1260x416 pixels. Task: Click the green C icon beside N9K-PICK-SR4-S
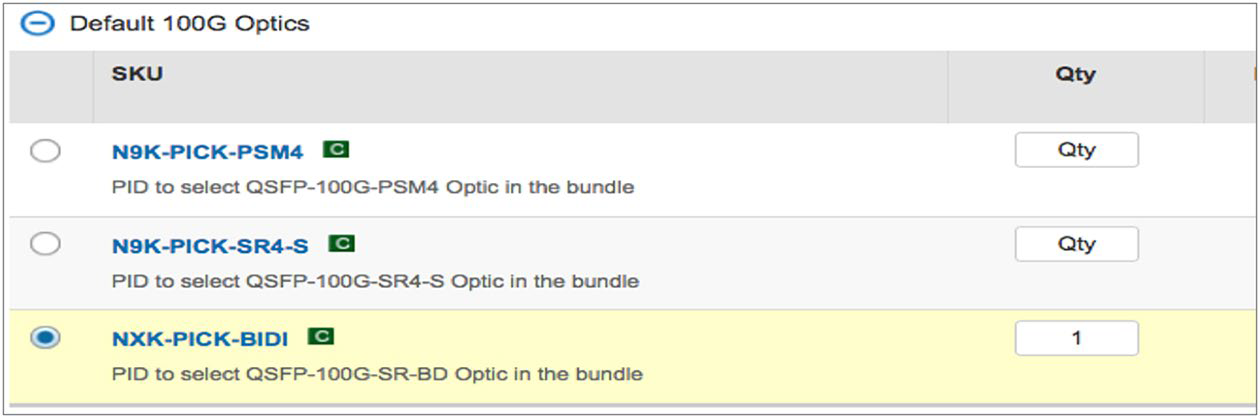click(x=342, y=244)
